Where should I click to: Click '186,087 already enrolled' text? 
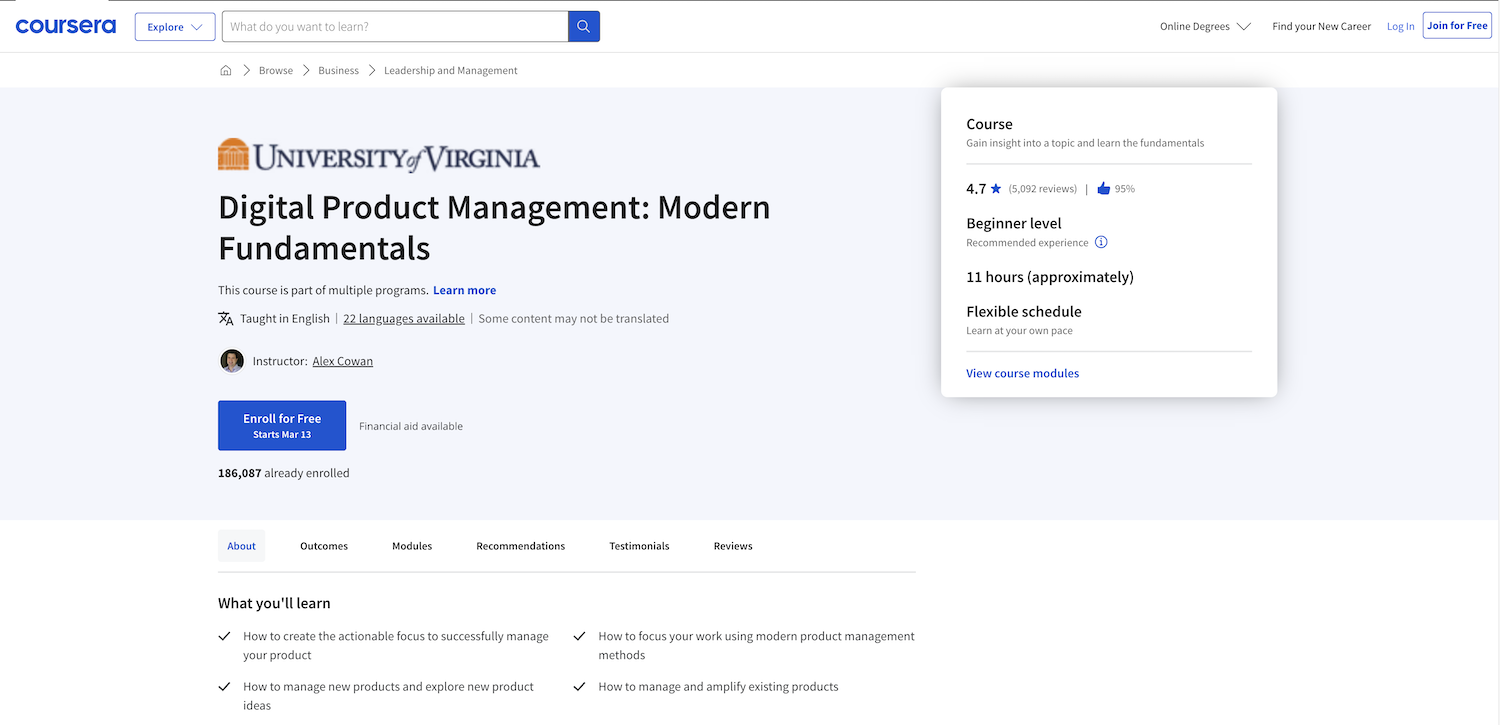click(284, 473)
